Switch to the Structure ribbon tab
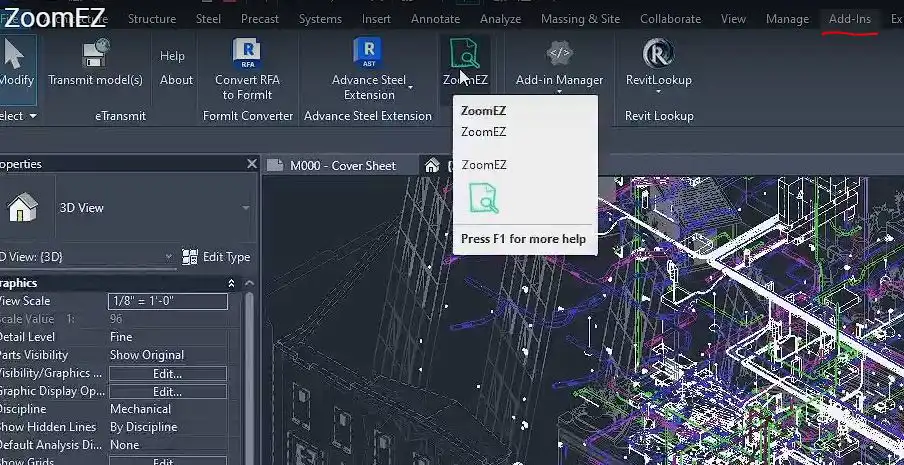Viewport: 904px width, 465px height. 152,19
